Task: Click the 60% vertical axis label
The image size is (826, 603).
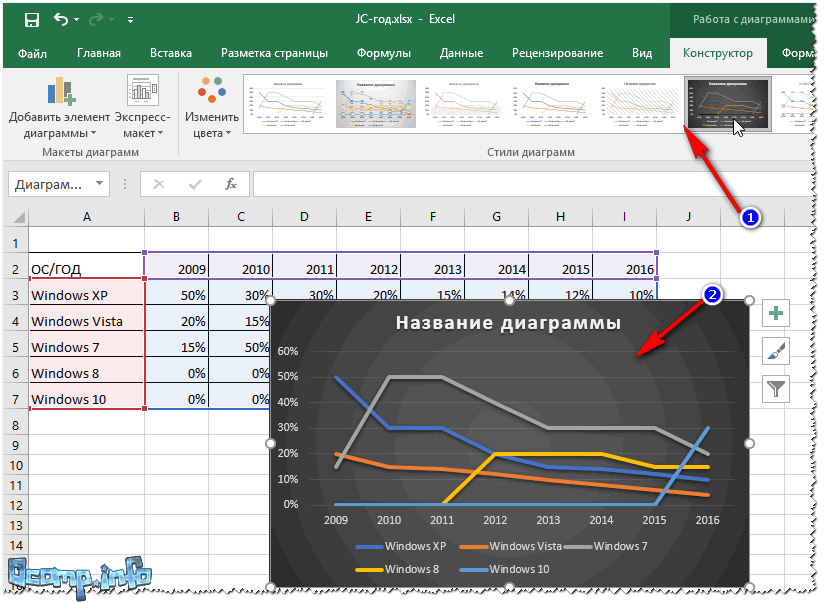Action: 288,351
